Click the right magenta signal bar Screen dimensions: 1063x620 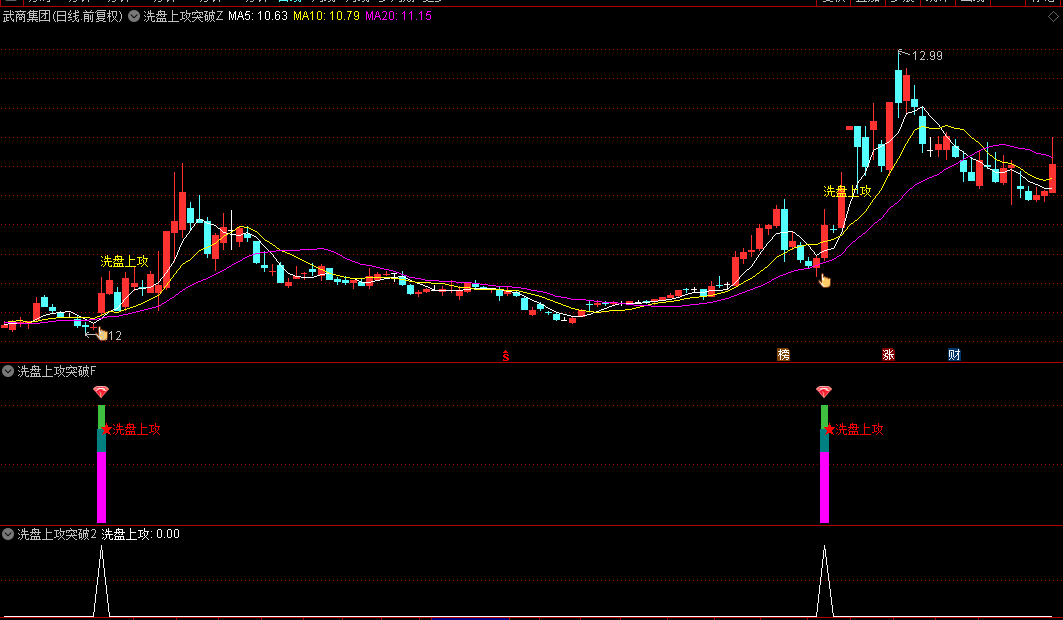(x=824, y=487)
